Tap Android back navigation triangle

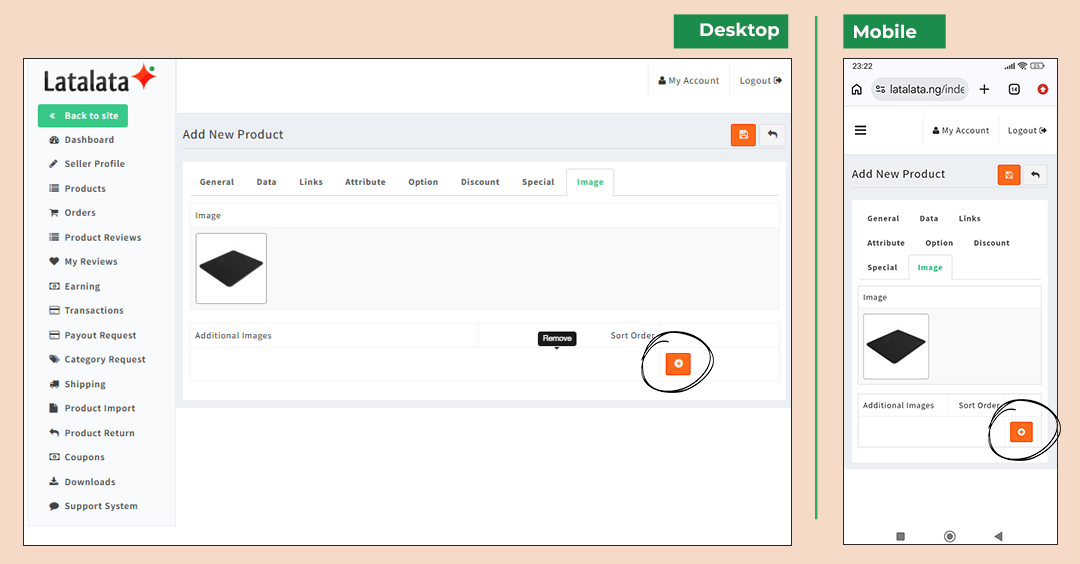coord(998,536)
